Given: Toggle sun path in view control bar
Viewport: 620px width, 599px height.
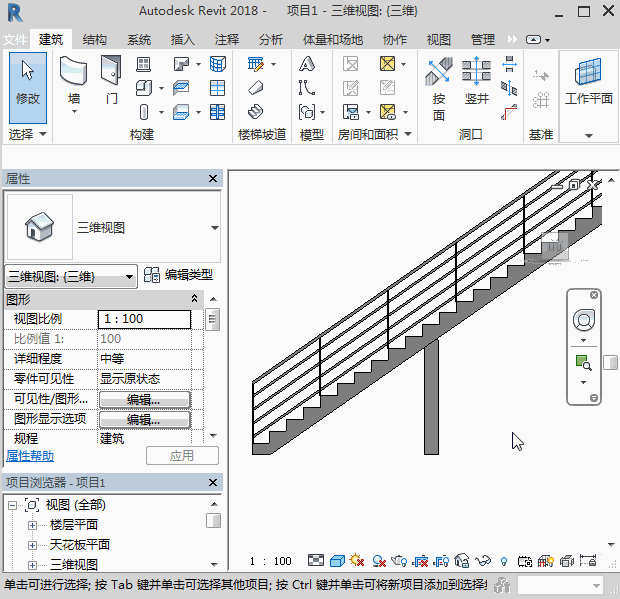Looking at the screenshot, I should click(356, 561).
